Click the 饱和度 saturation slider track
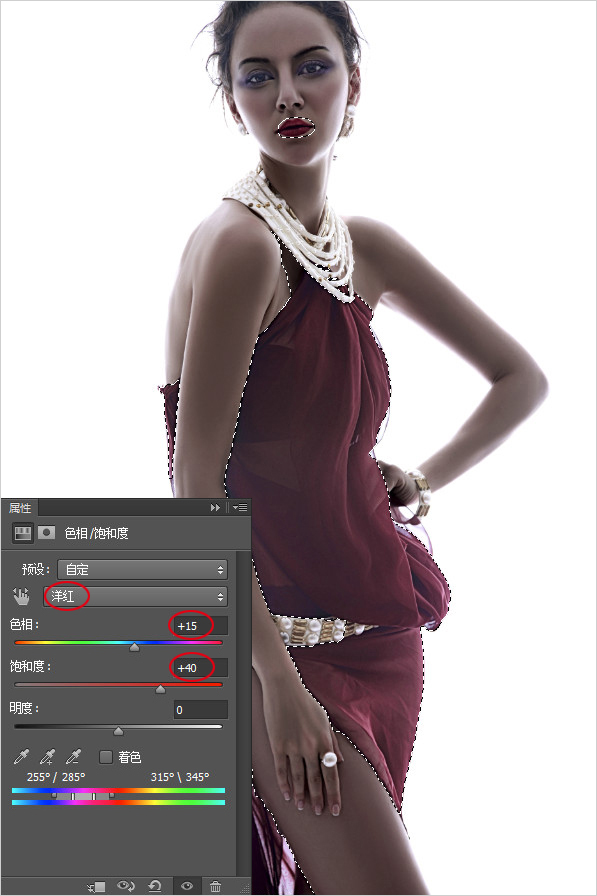This screenshot has width=597, height=896. (118, 684)
